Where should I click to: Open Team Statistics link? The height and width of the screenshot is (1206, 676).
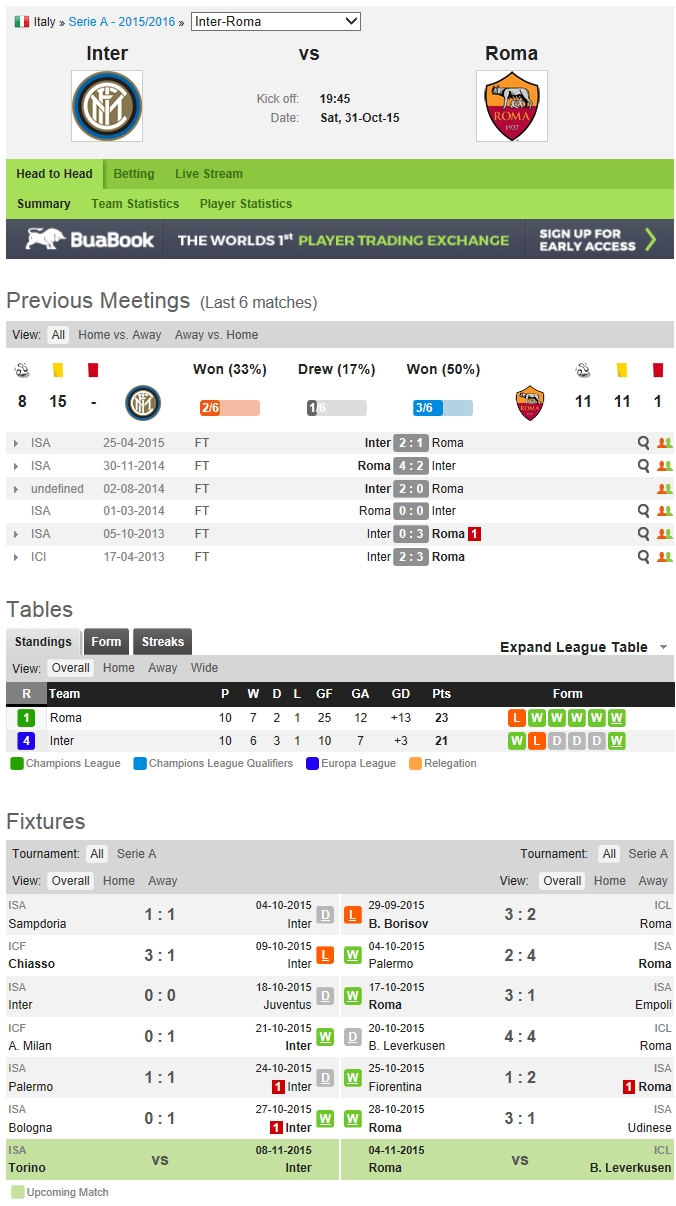(x=135, y=204)
